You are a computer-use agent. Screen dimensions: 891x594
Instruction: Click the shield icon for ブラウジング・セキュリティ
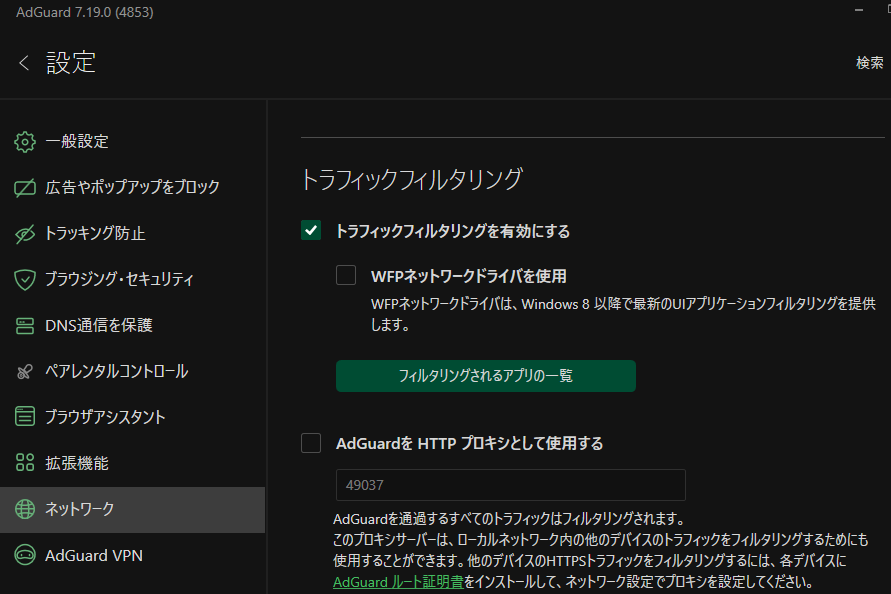[24, 280]
